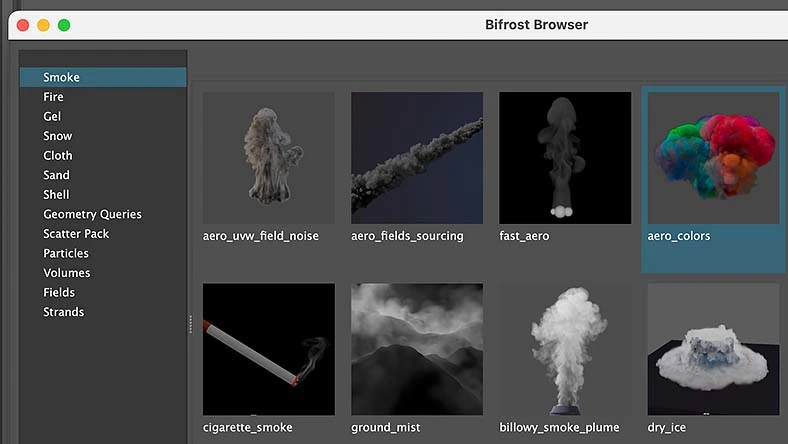Select the ground_mist thumbnail

pyautogui.click(x=417, y=349)
